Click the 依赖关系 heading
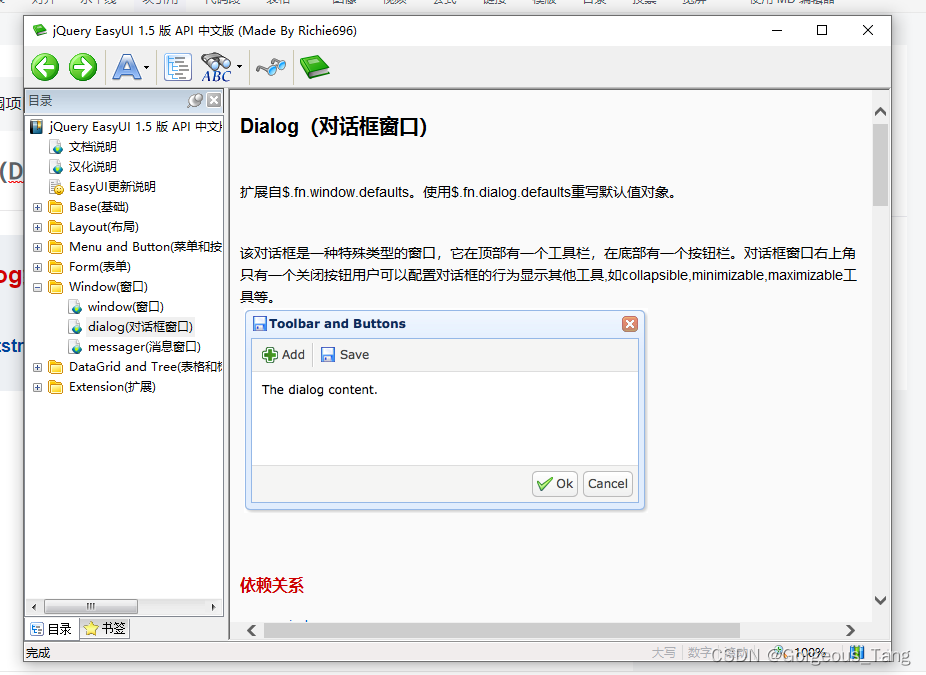Image resolution: width=926 pixels, height=675 pixels. pyautogui.click(x=272, y=585)
